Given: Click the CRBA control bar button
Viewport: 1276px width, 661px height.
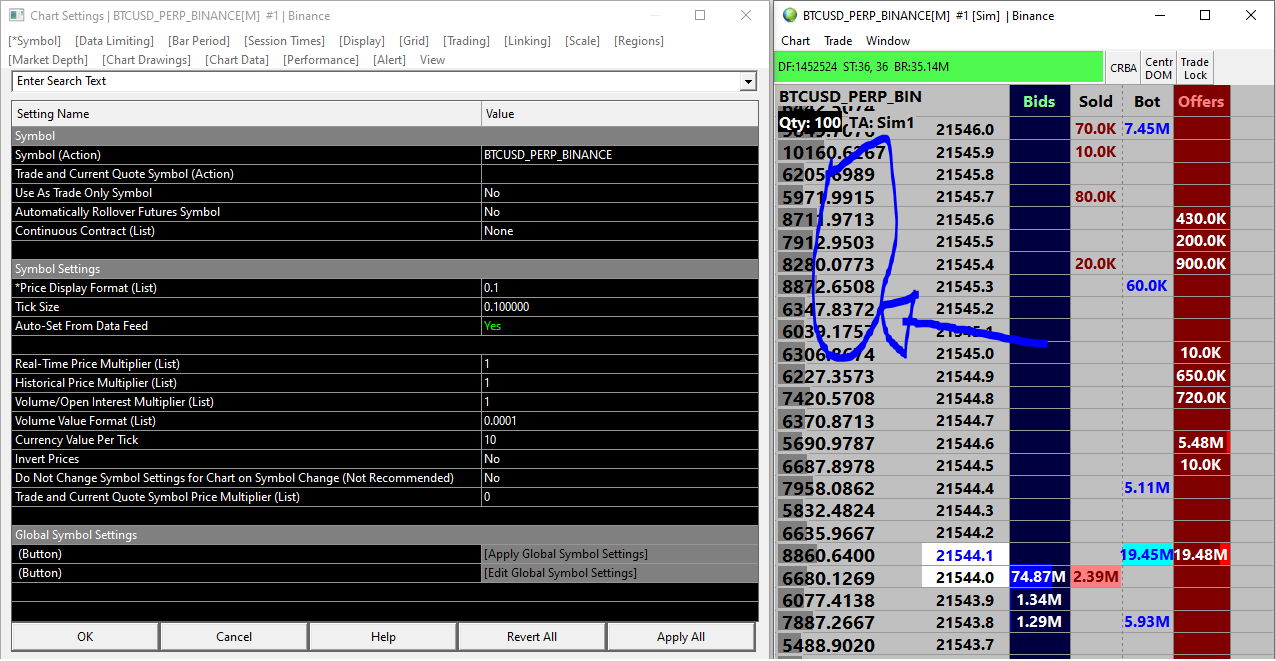Looking at the screenshot, I should point(1123,68).
